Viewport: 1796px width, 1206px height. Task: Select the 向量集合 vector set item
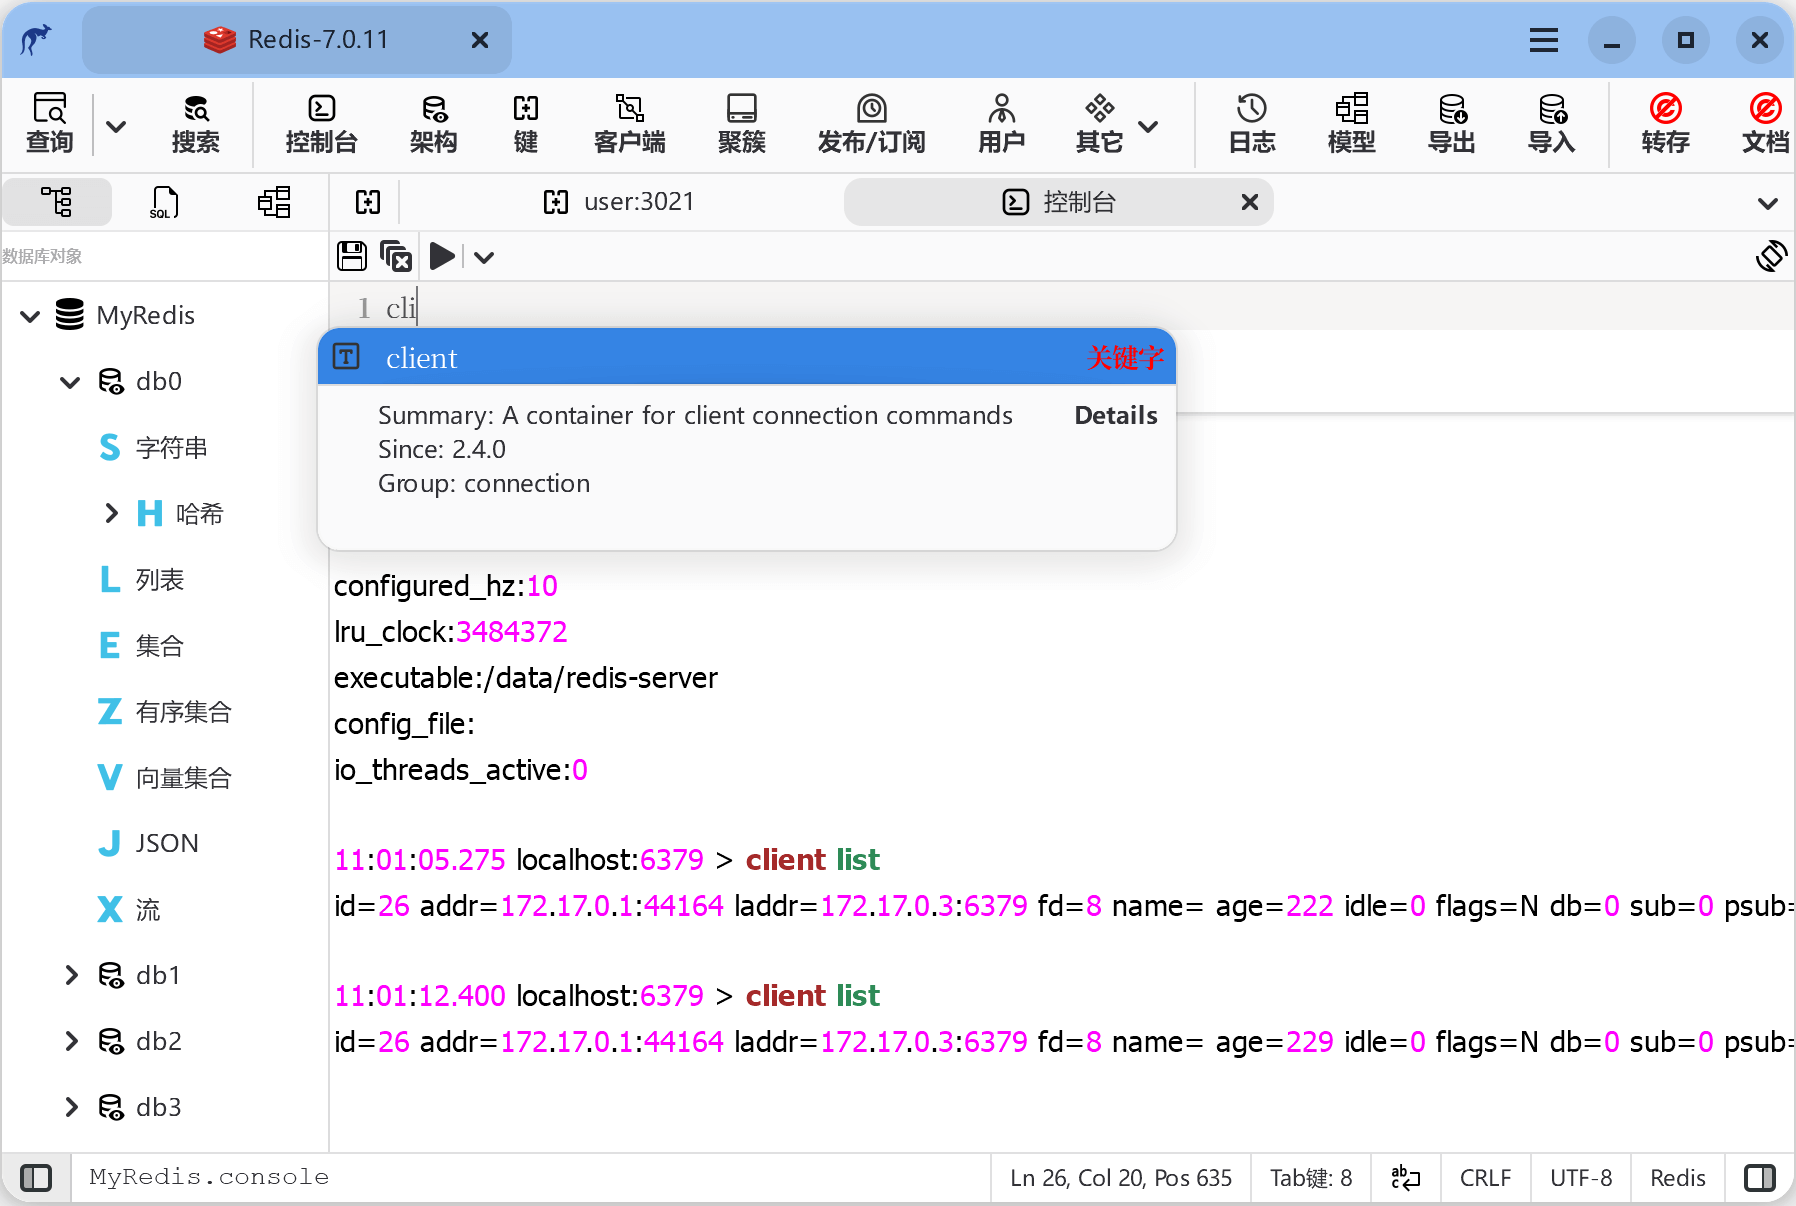(x=166, y=778)
